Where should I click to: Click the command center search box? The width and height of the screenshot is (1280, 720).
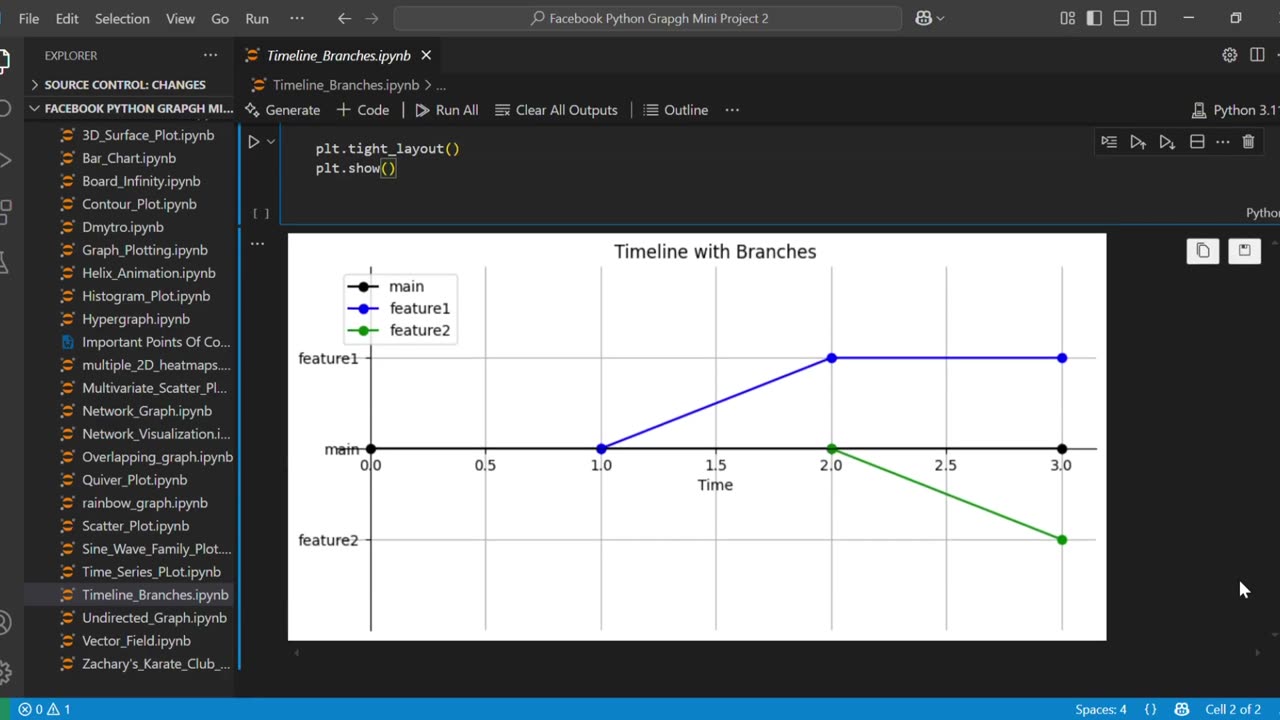(x=648, y=18)
